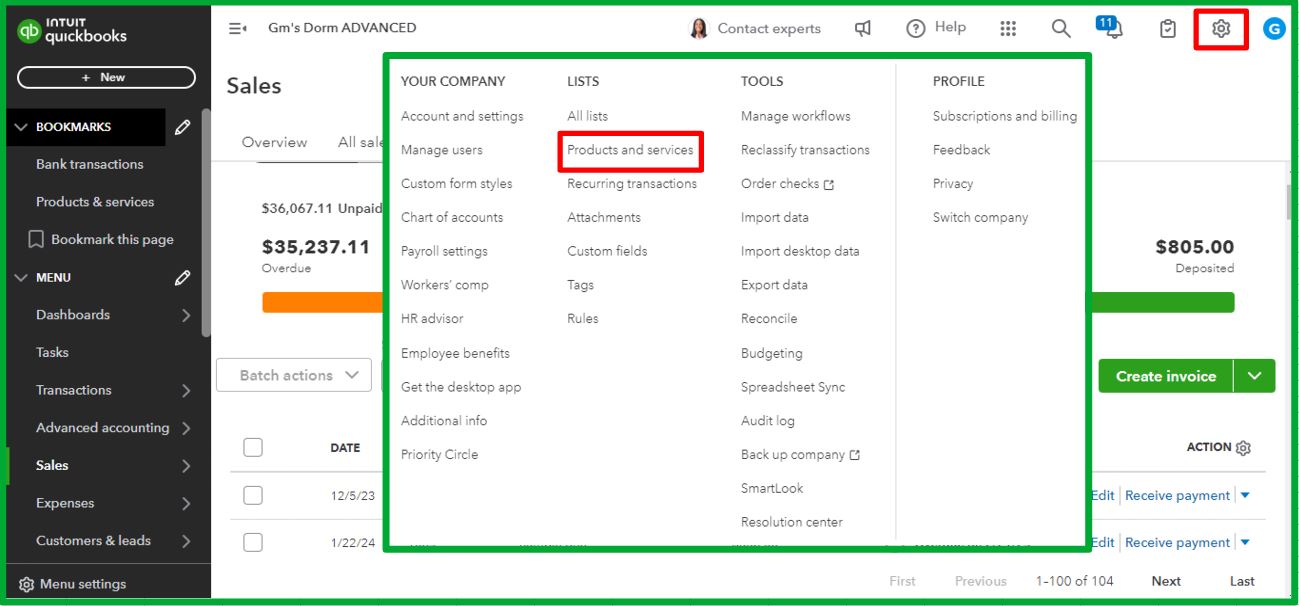Open Create invoice dropdown arrow
The width and height of the screenshot is (1299, 606).
(1255, 376)
